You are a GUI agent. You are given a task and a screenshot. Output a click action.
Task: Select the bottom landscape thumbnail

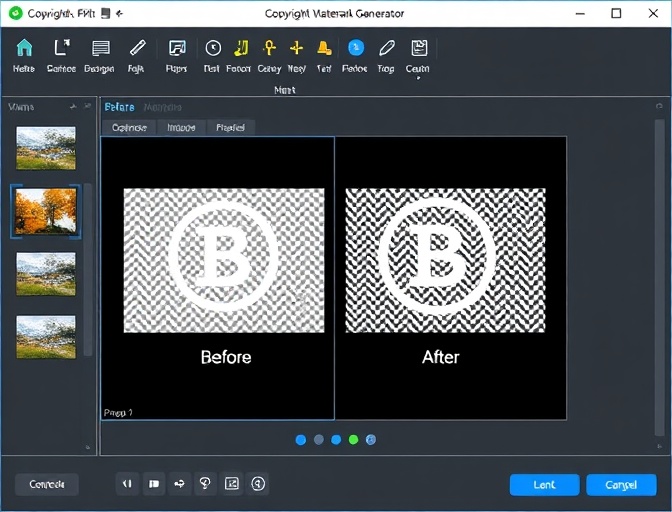(46, 337)
